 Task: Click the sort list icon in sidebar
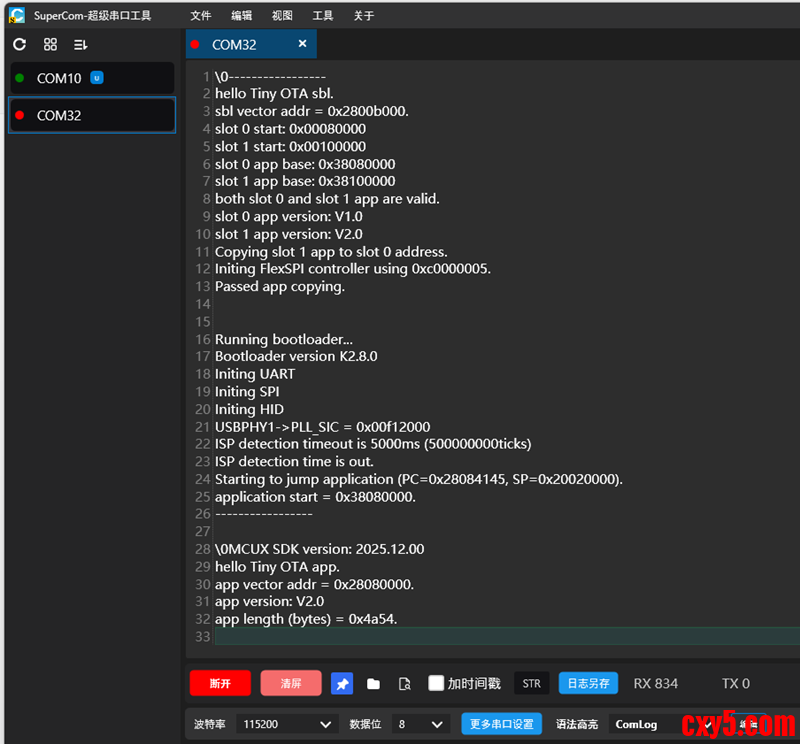pyautogui.click(x=81, y=45)
